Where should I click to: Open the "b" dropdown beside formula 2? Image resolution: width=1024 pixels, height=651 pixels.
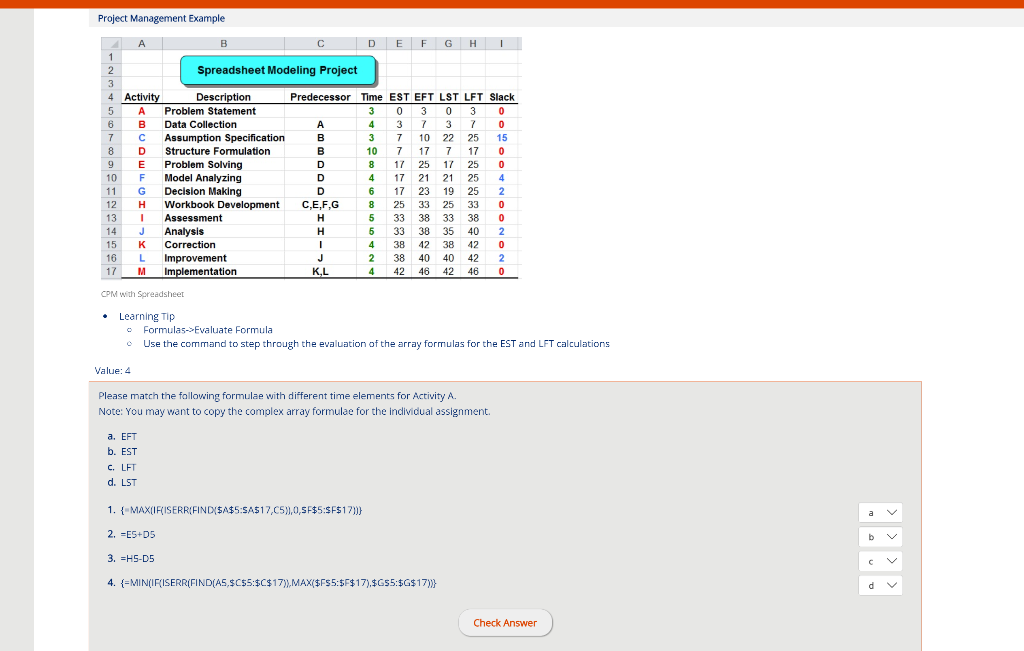click(879, 536)
